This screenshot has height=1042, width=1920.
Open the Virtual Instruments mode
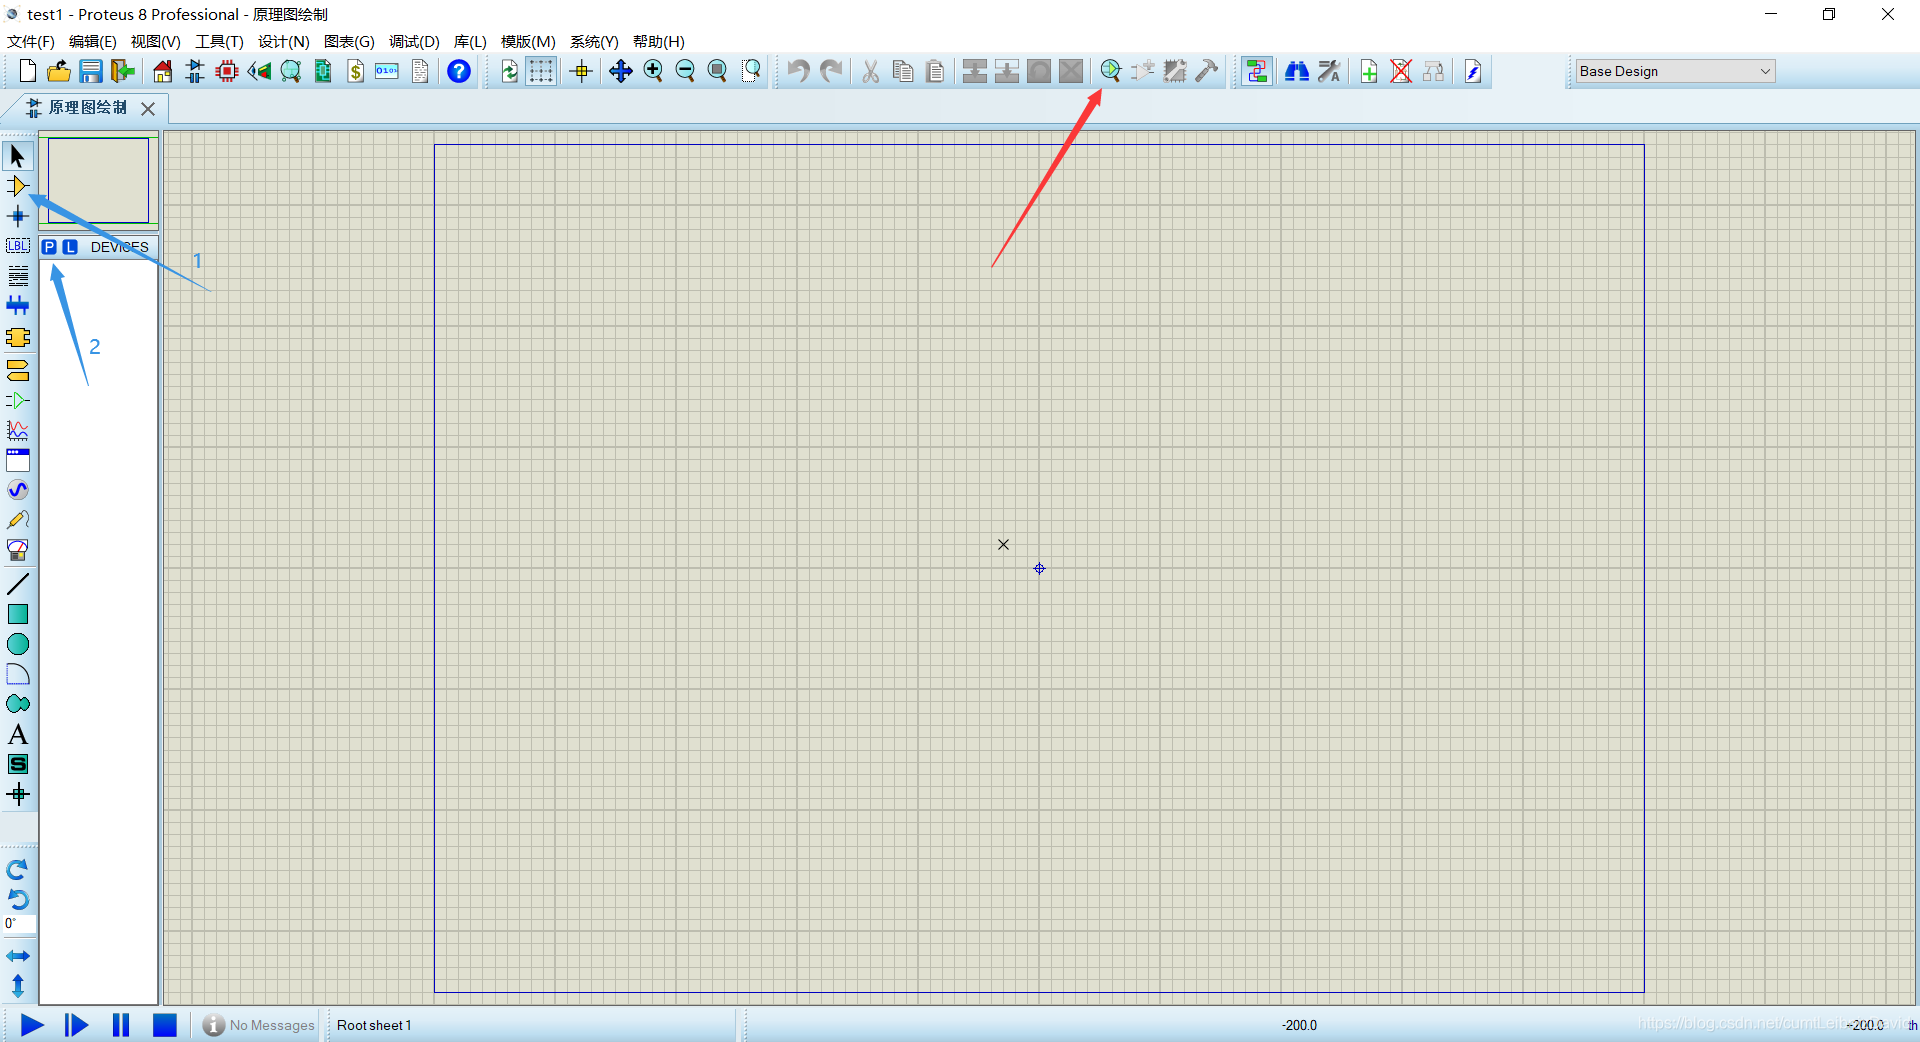click(x=18, y=550)
